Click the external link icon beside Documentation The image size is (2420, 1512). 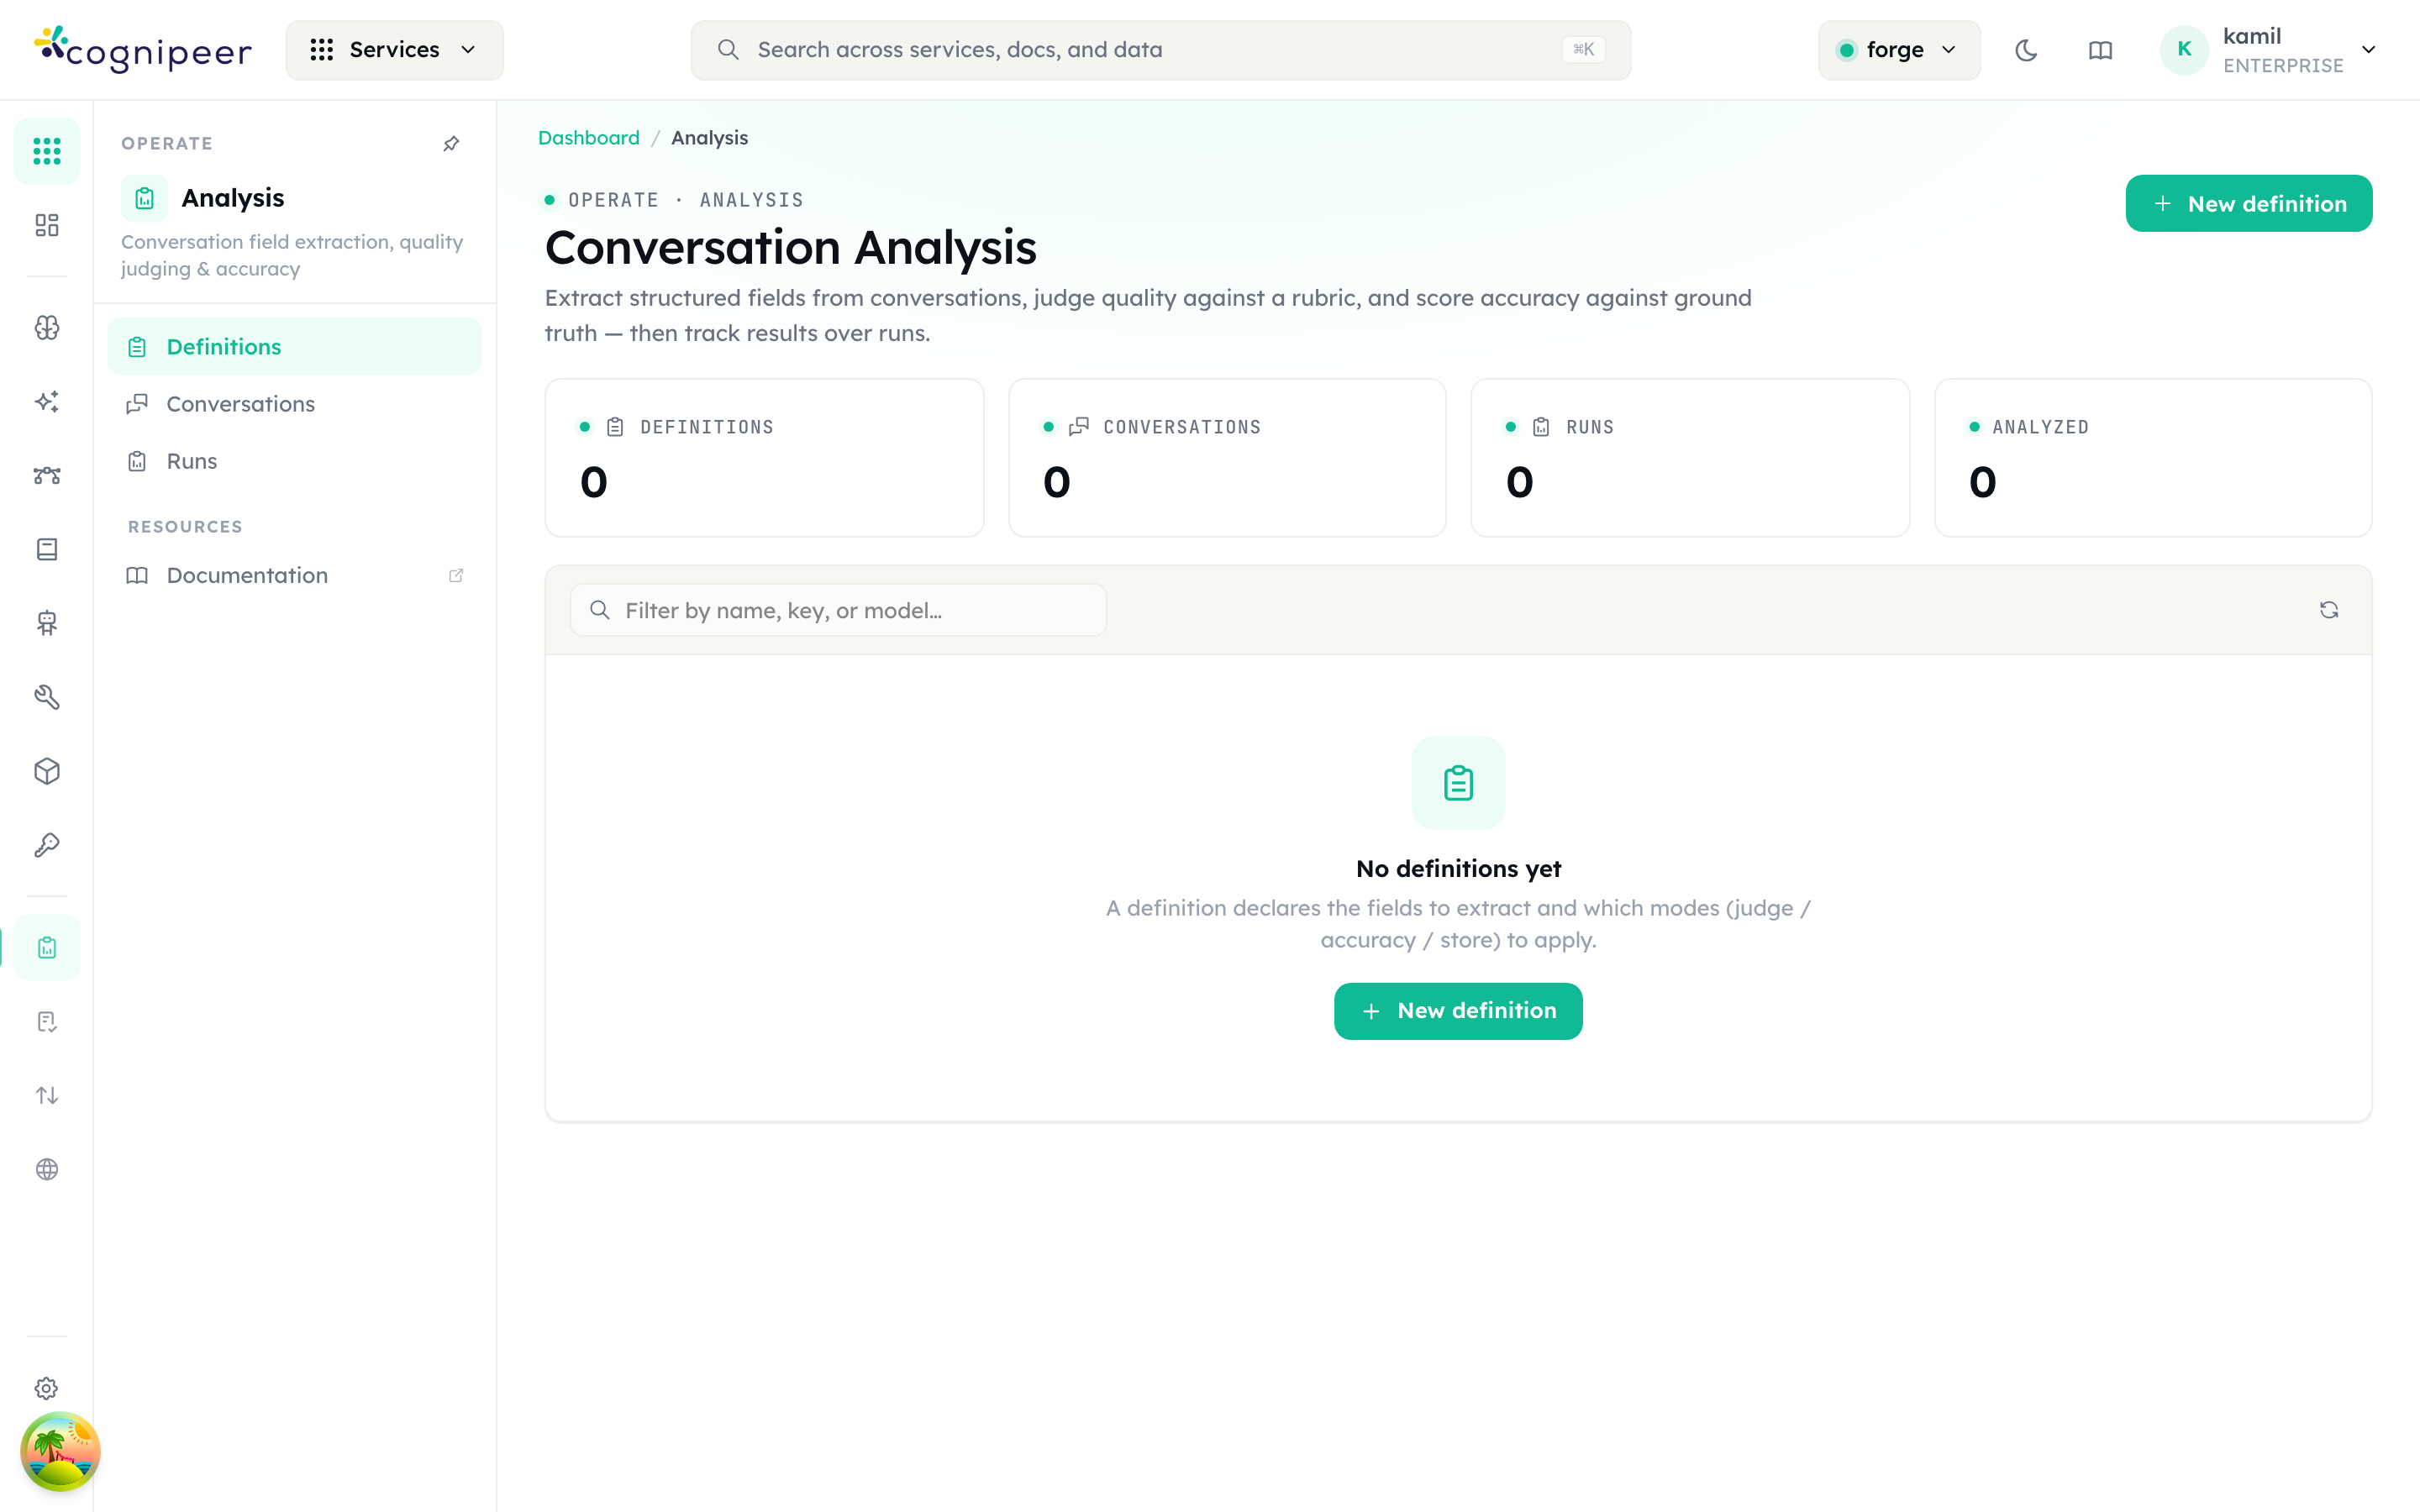pos(456,575)
